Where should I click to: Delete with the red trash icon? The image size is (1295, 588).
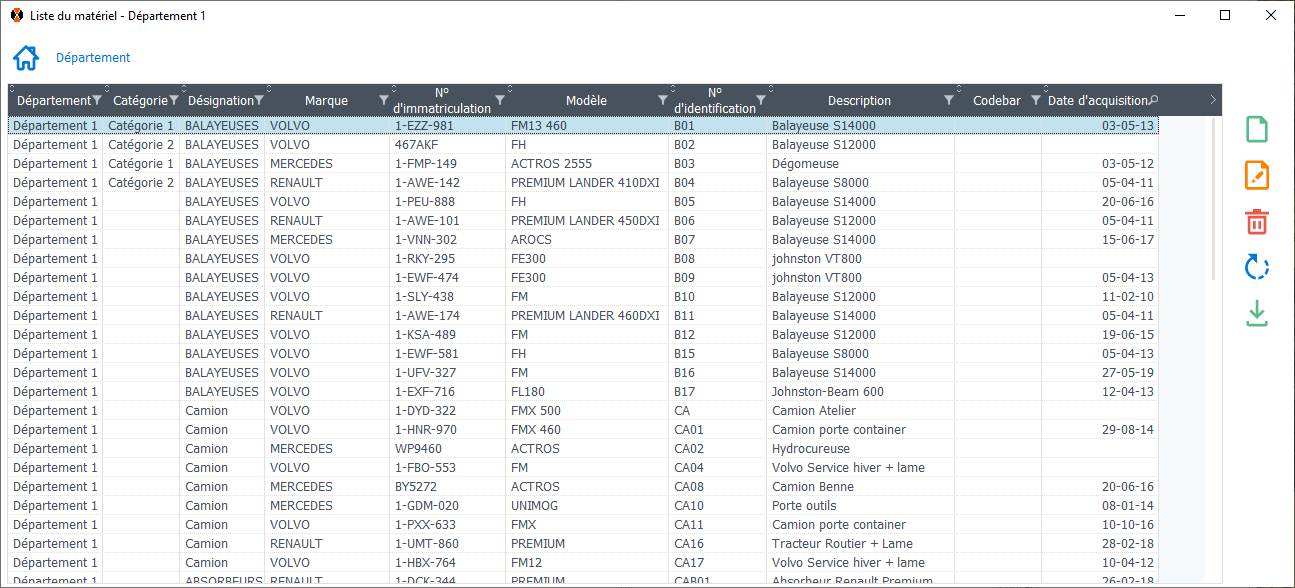pyautogui.click(x=1257, y=222)
